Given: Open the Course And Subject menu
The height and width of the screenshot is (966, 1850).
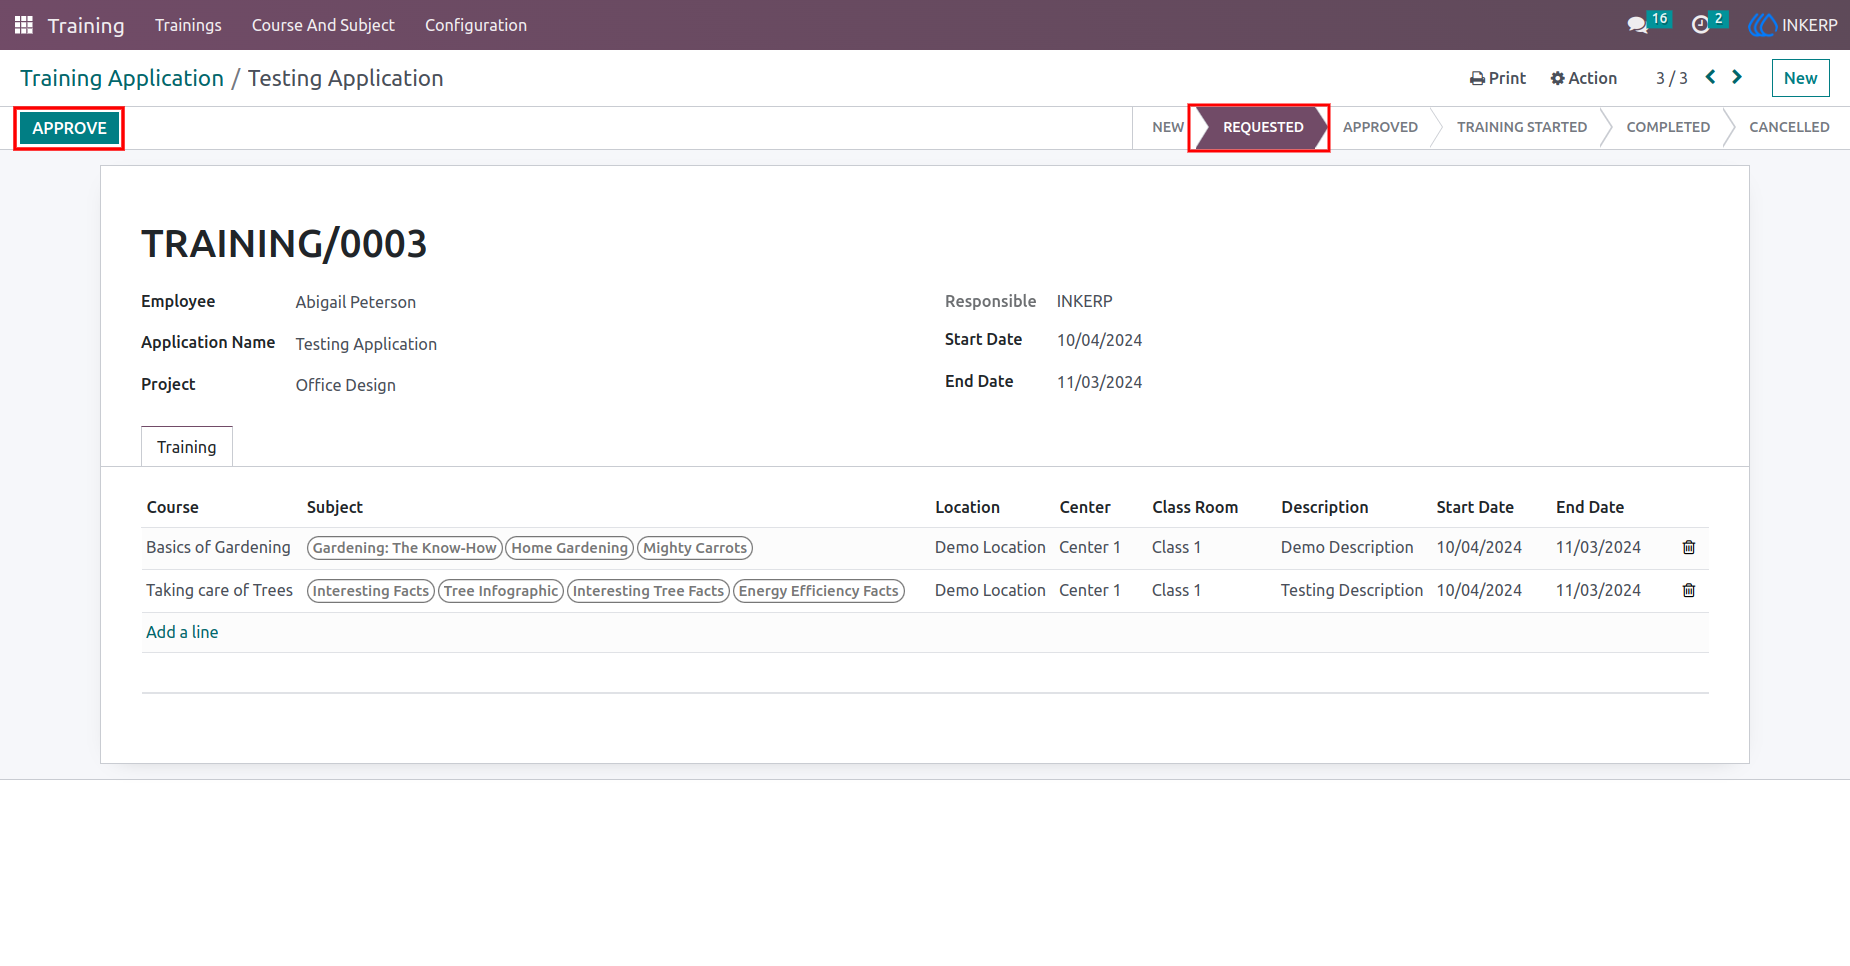Looking at the screenshot, I should click(323, 25).
